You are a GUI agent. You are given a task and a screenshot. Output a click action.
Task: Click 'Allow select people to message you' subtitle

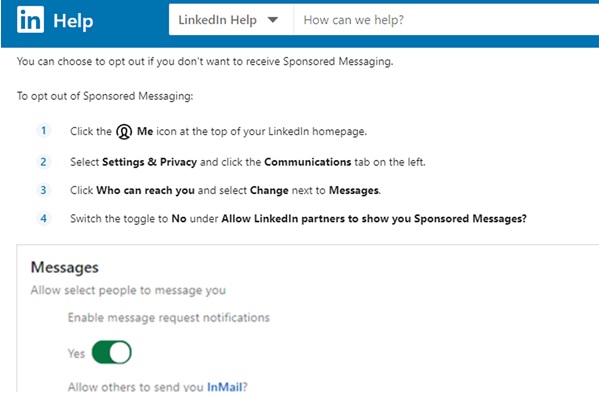click(x=128, y=290)
